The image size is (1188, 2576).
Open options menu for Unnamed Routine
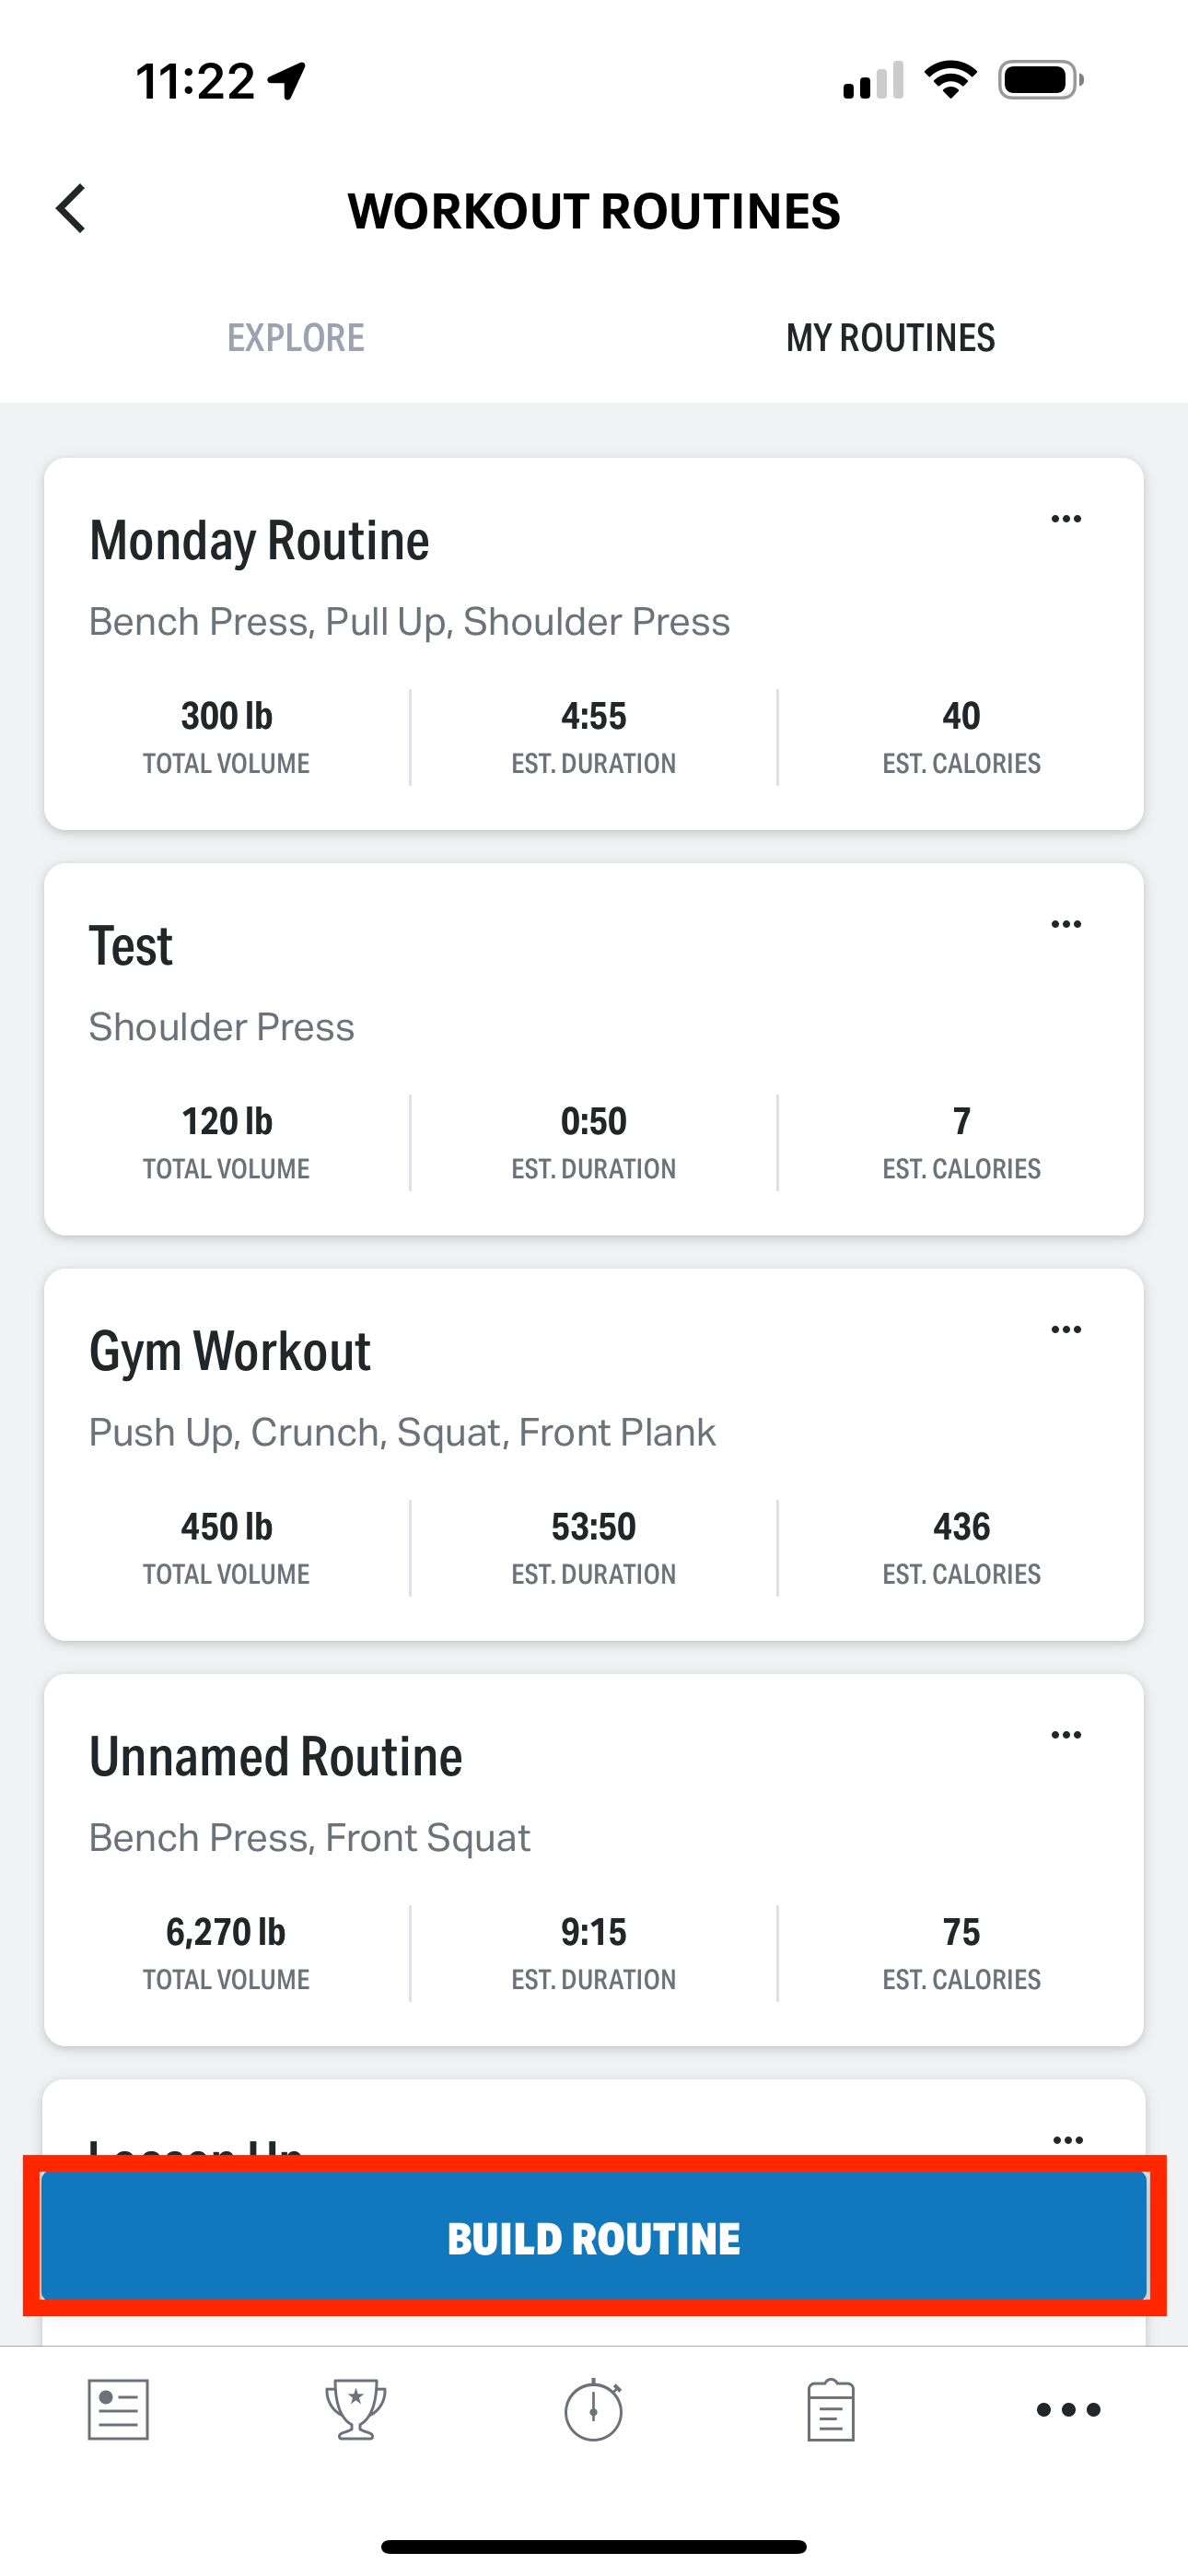[x=1066, y=1735]
